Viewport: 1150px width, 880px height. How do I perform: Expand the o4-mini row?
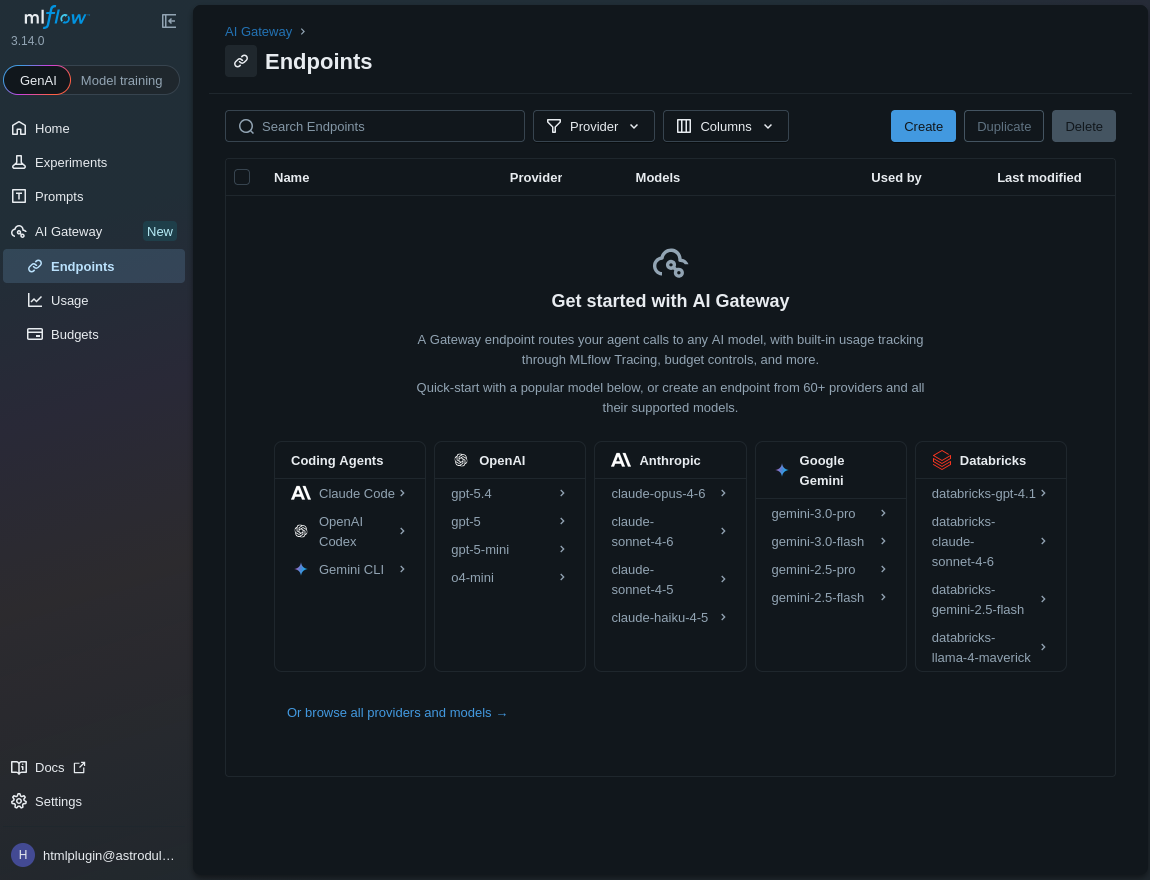[x=509, y=577]
